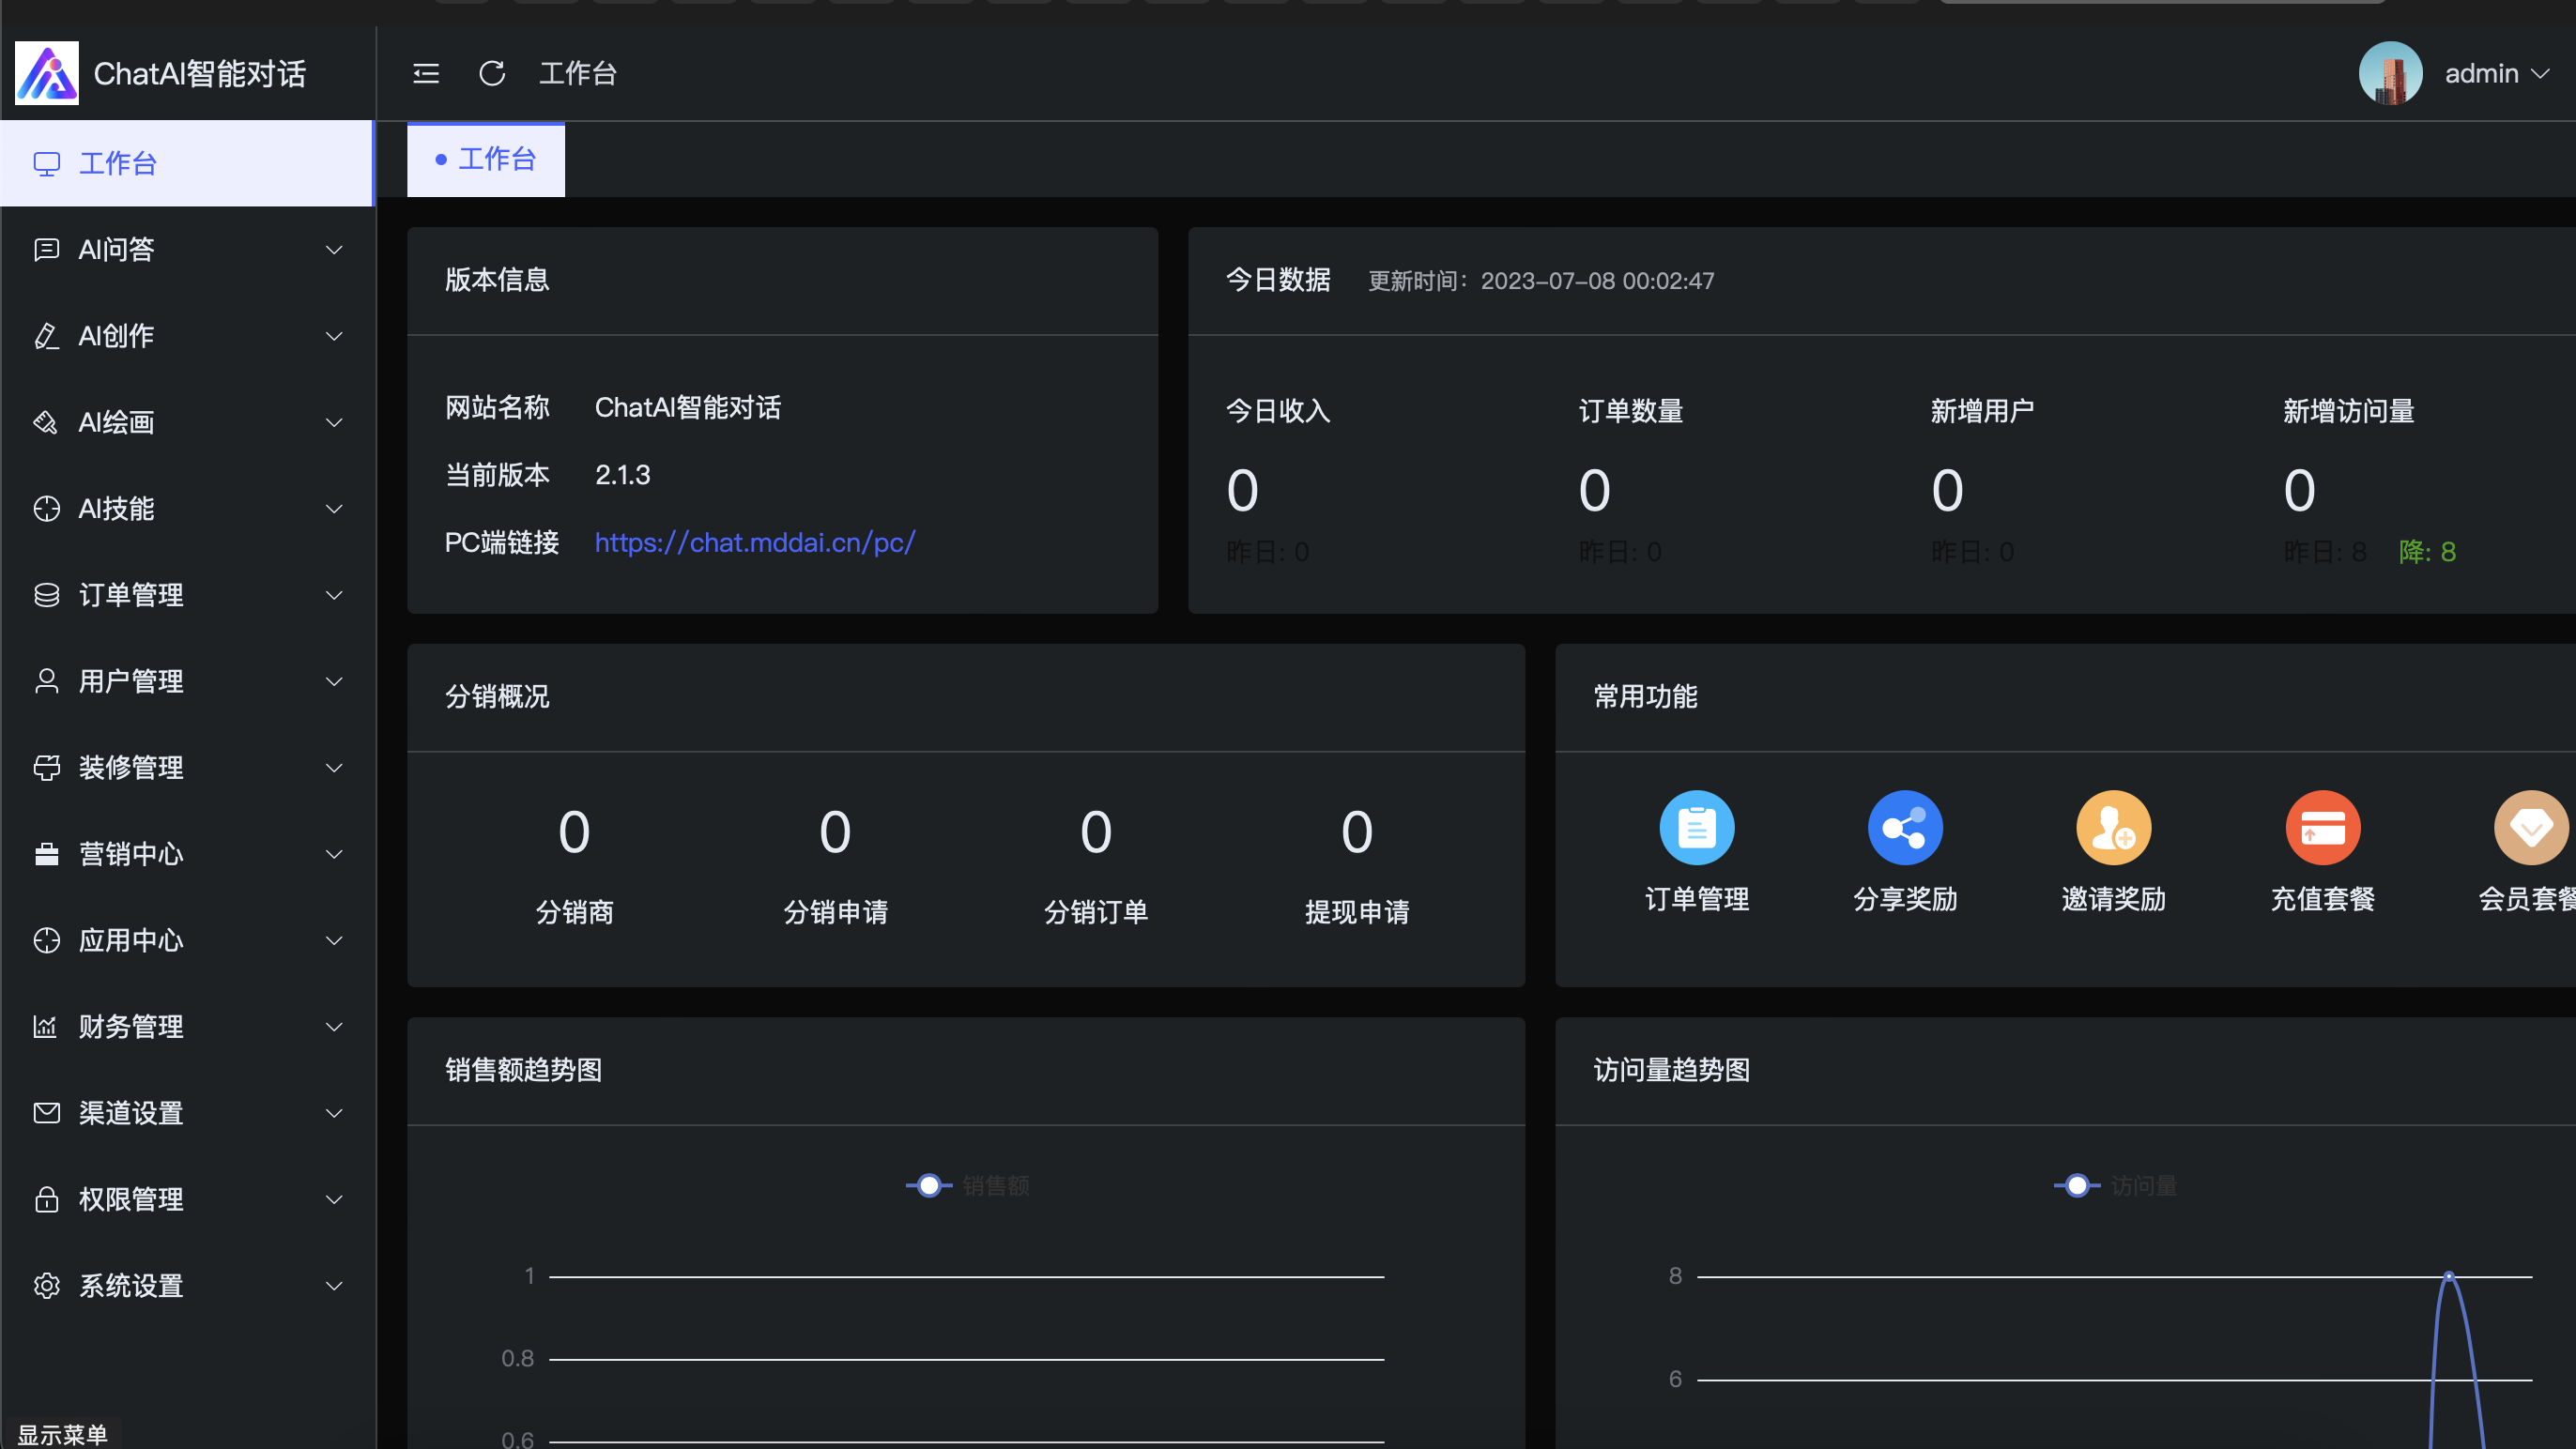
Task: Click the admin avatar picture
Action: 2390,73
